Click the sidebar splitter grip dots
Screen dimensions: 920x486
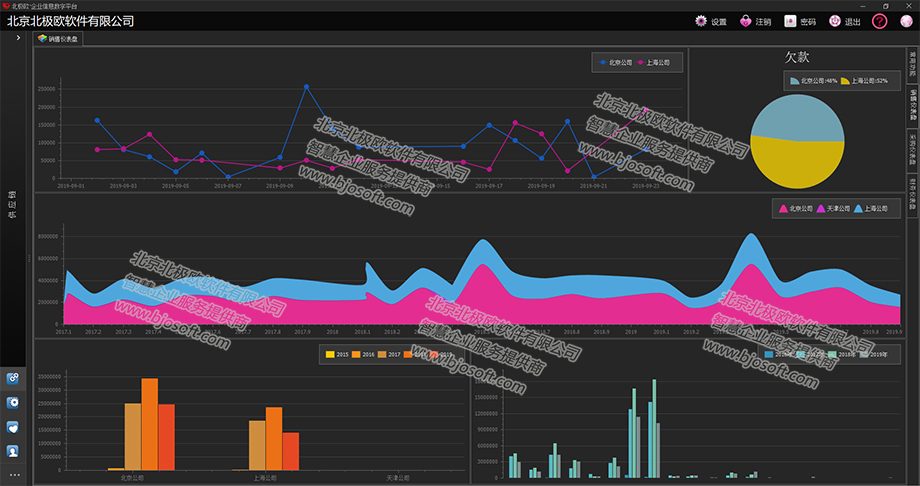(29, 258)
